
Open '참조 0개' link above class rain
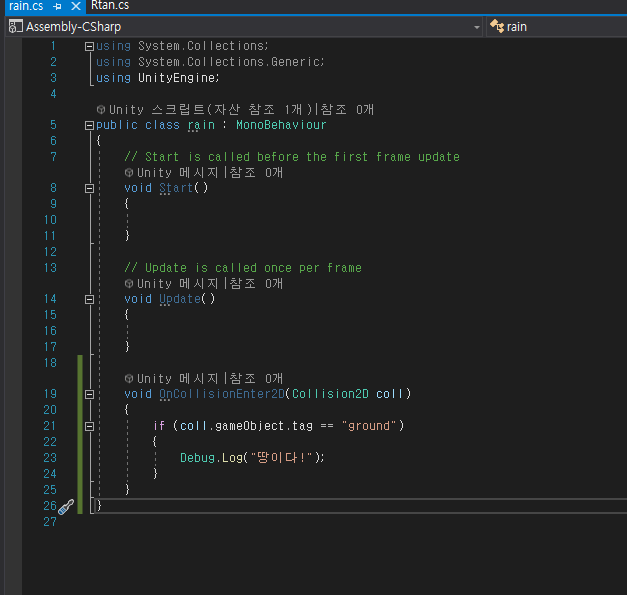point(347,109)
